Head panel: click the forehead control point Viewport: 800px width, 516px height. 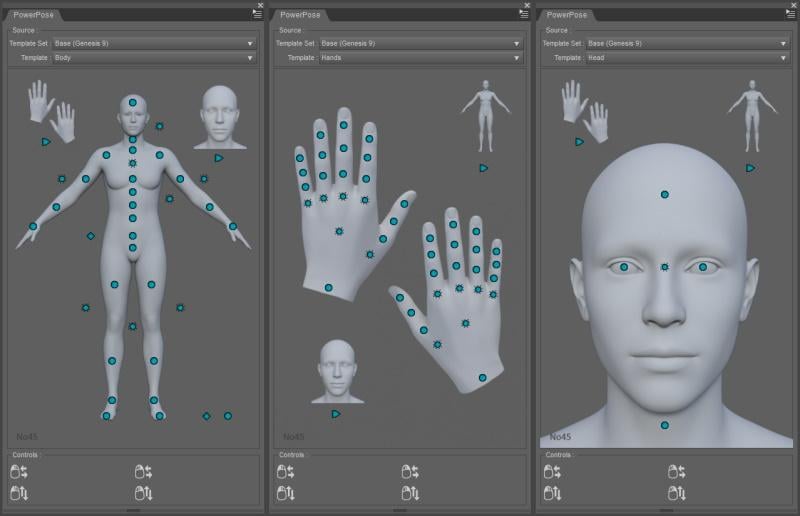[665, 194]
